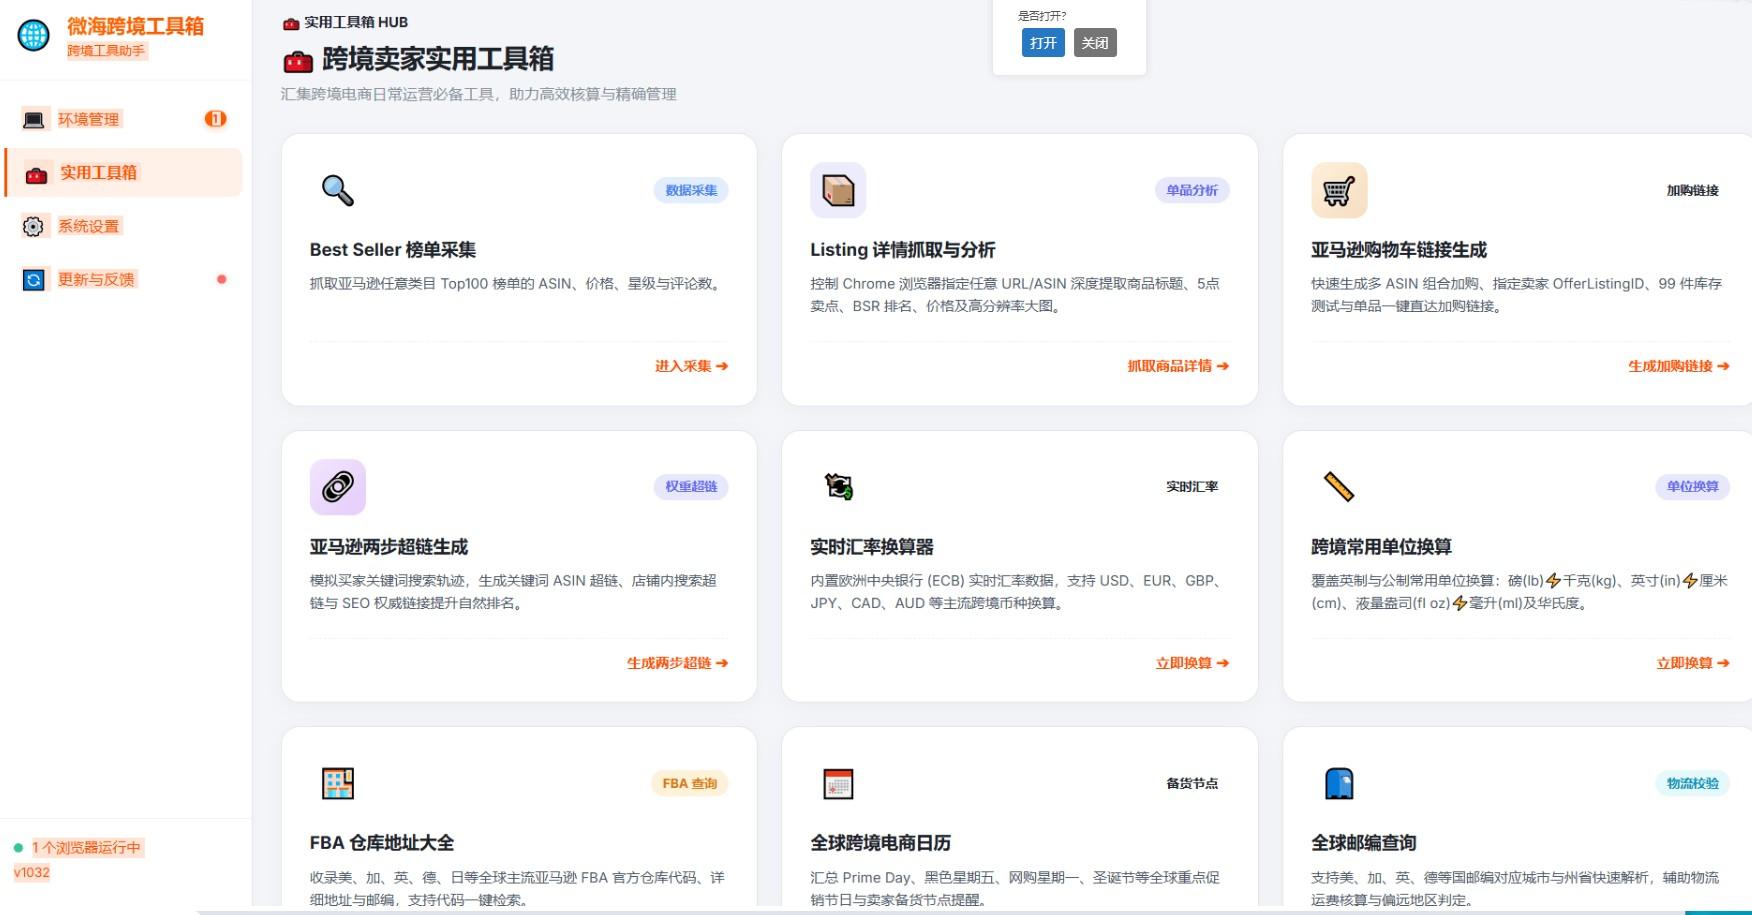The width and height of the screenshot is (1752, 915).
Task: Click the gray 关闭 button in popup
Action: click(x=1095, y=43)
